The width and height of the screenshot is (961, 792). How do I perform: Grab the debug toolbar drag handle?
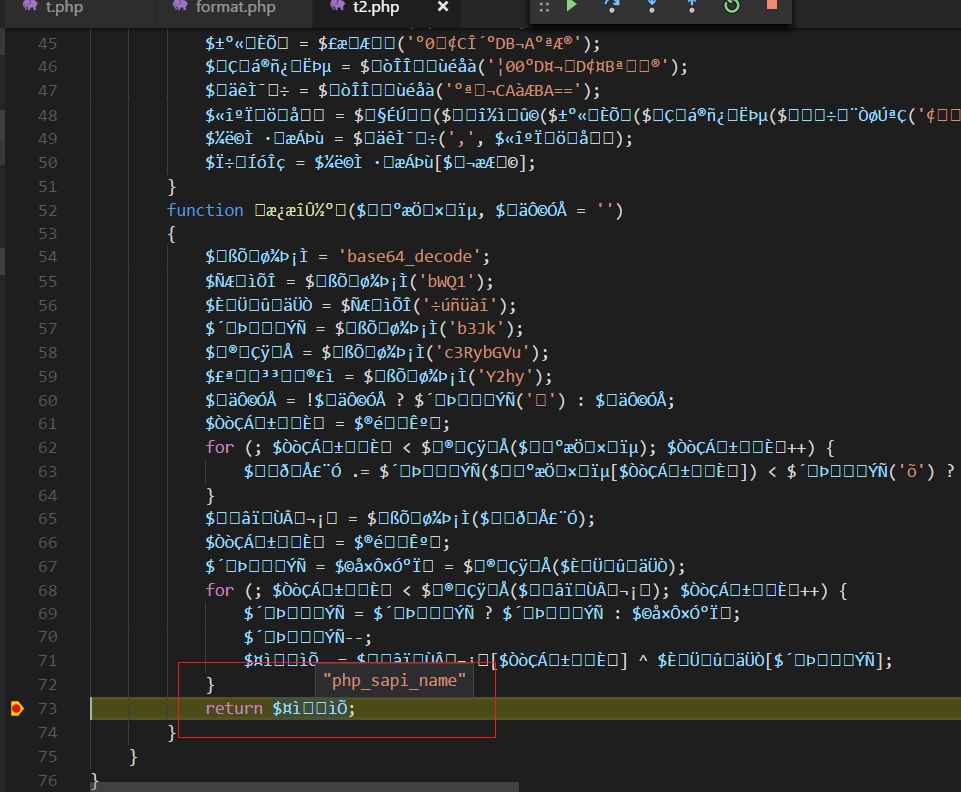click(544, 7)
